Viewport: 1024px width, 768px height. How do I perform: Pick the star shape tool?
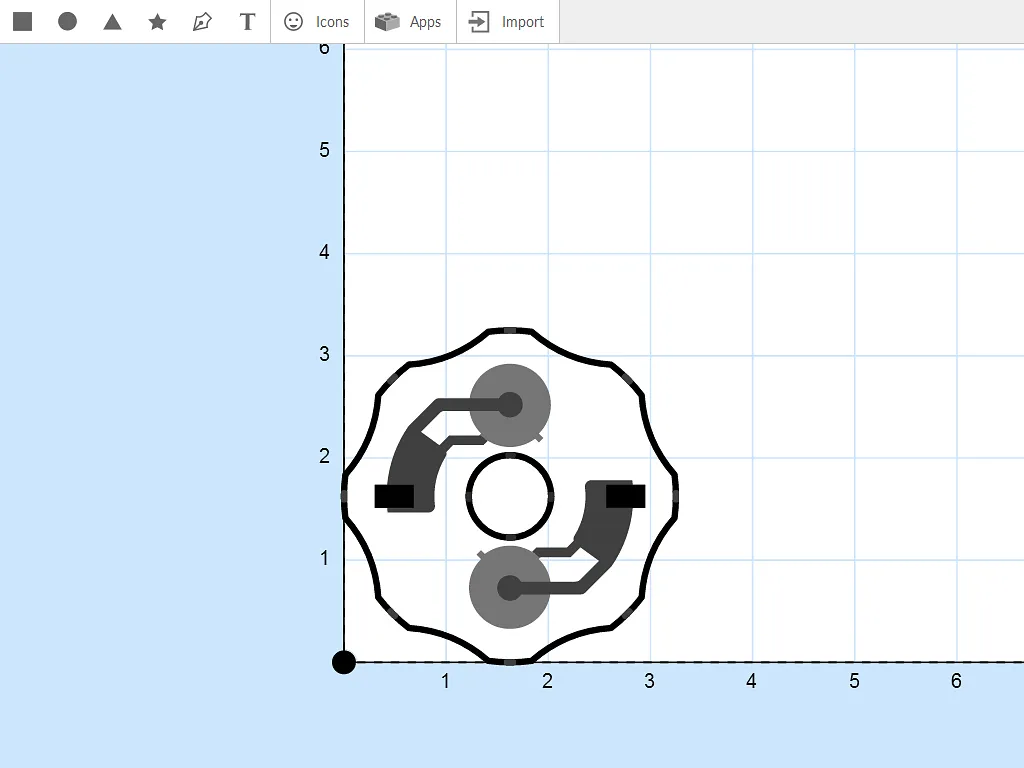(x=157, y=21)
